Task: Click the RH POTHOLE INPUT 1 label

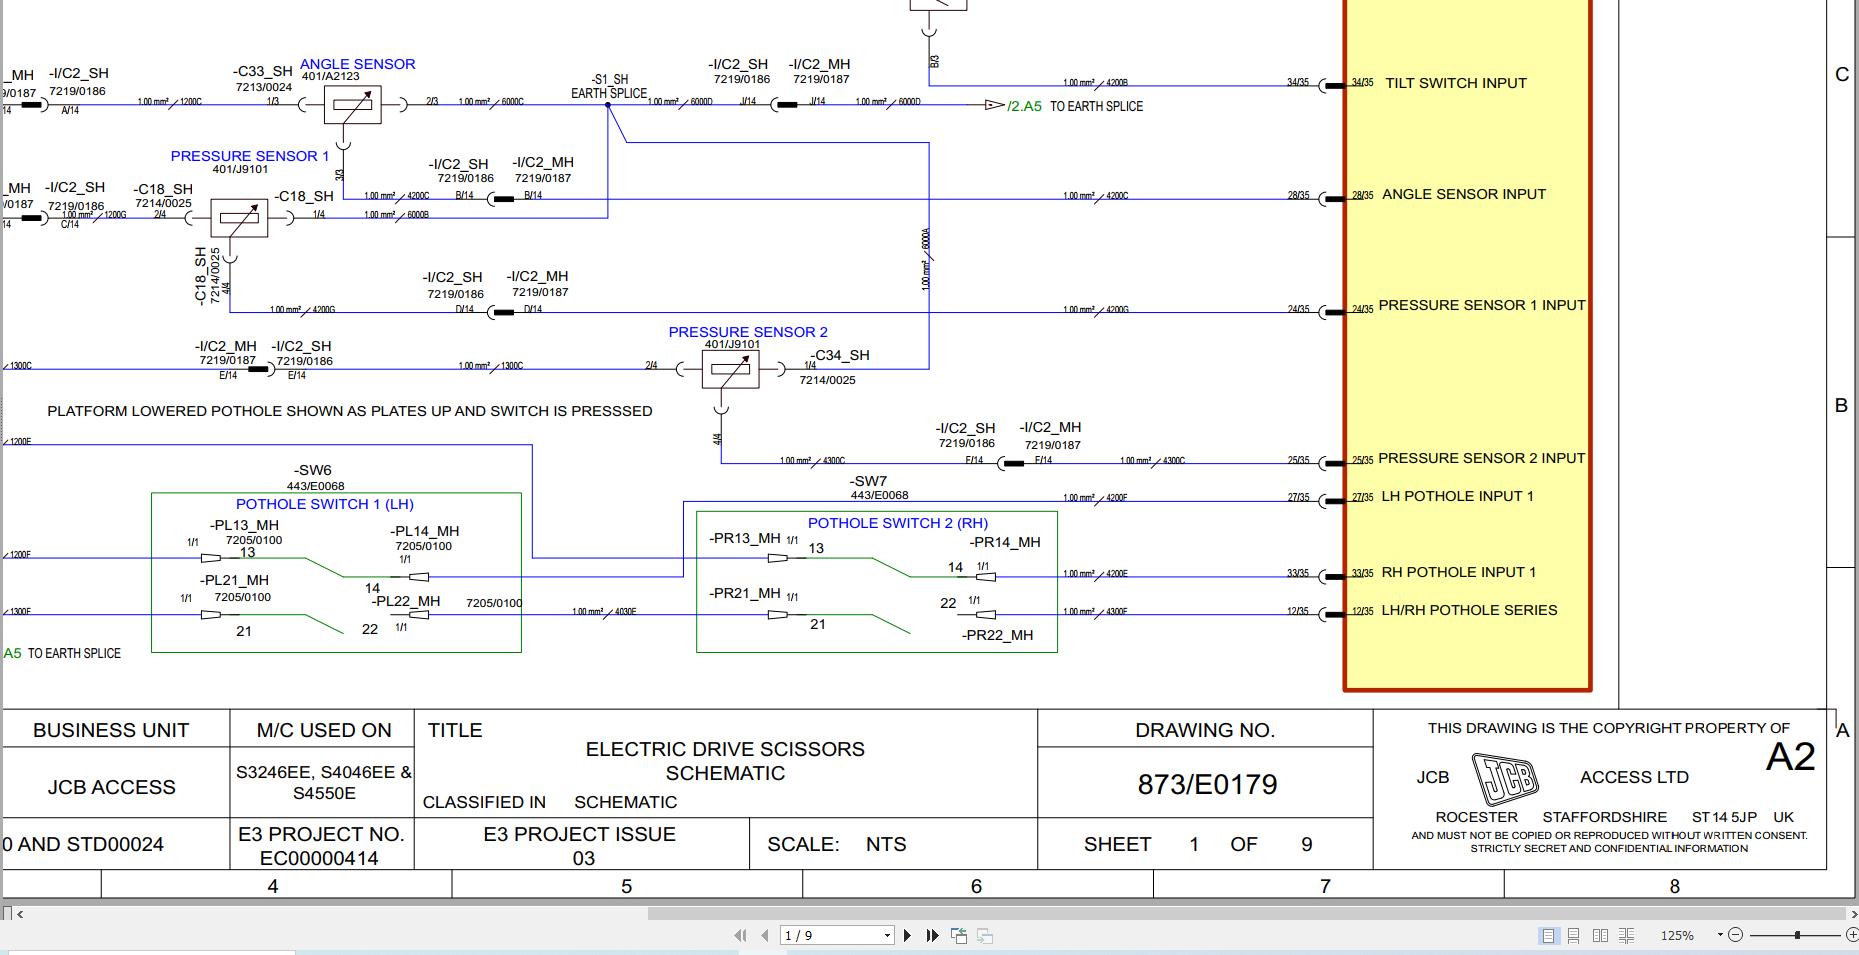Action: pos(1459,572)
